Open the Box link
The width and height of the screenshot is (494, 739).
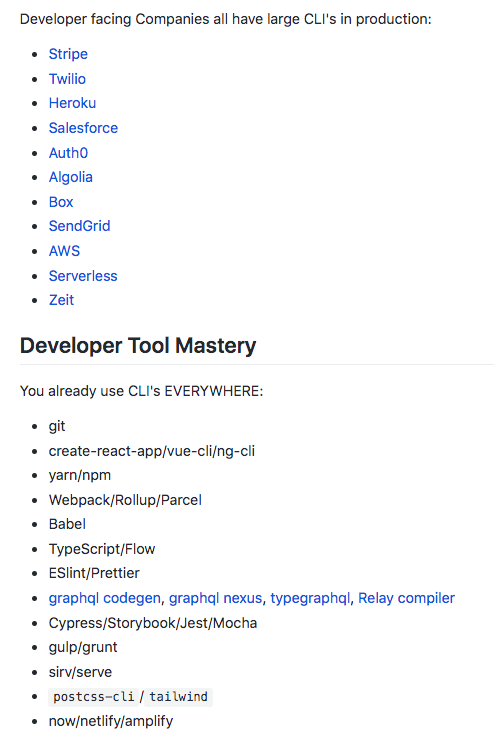(61, 202)
